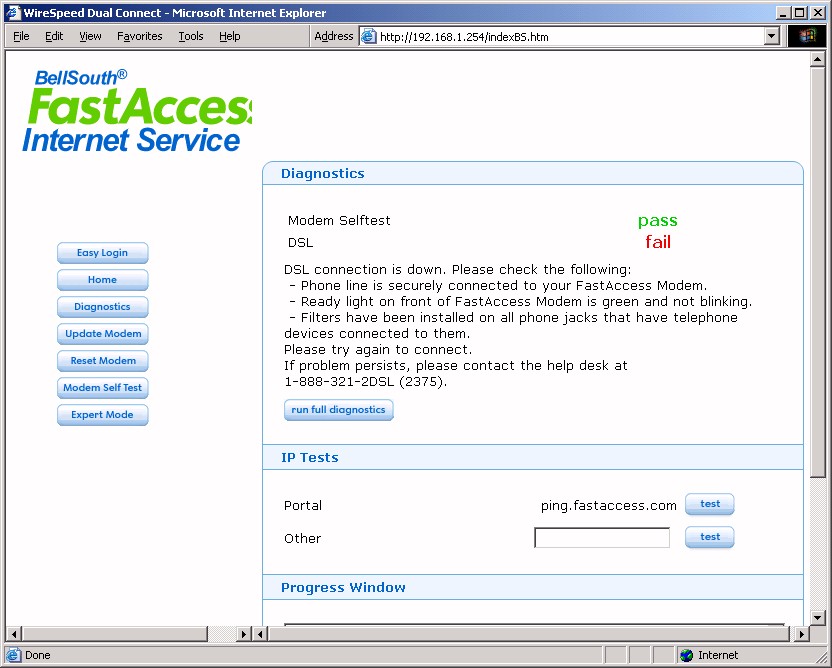Open the View menu
Image resolution: width=832 pixels, height=668 pixels.
(90, 36)
